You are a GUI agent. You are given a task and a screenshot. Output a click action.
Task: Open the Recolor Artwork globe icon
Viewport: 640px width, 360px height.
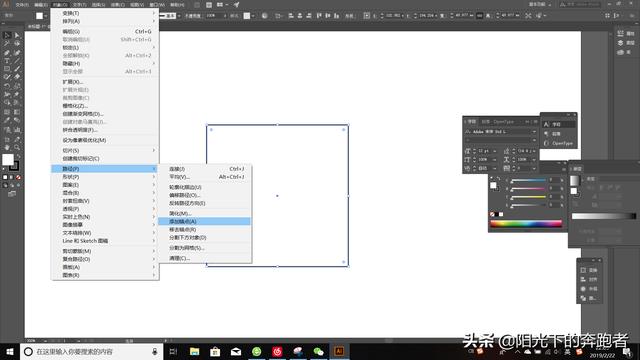coord(264,16)
